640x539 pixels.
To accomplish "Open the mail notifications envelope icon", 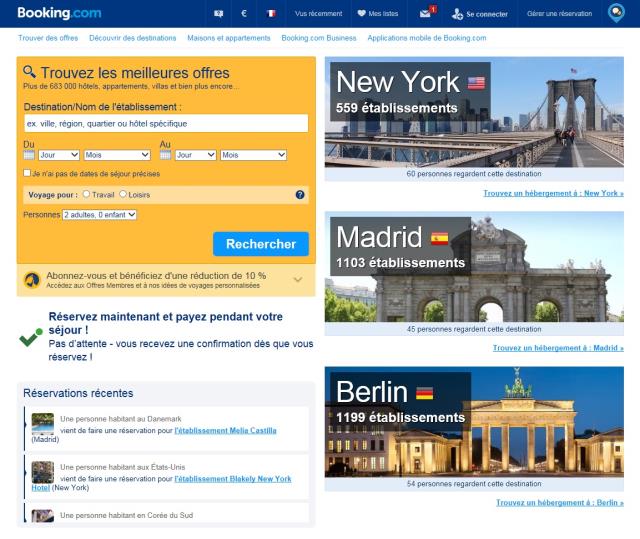I will coord(425,13).
